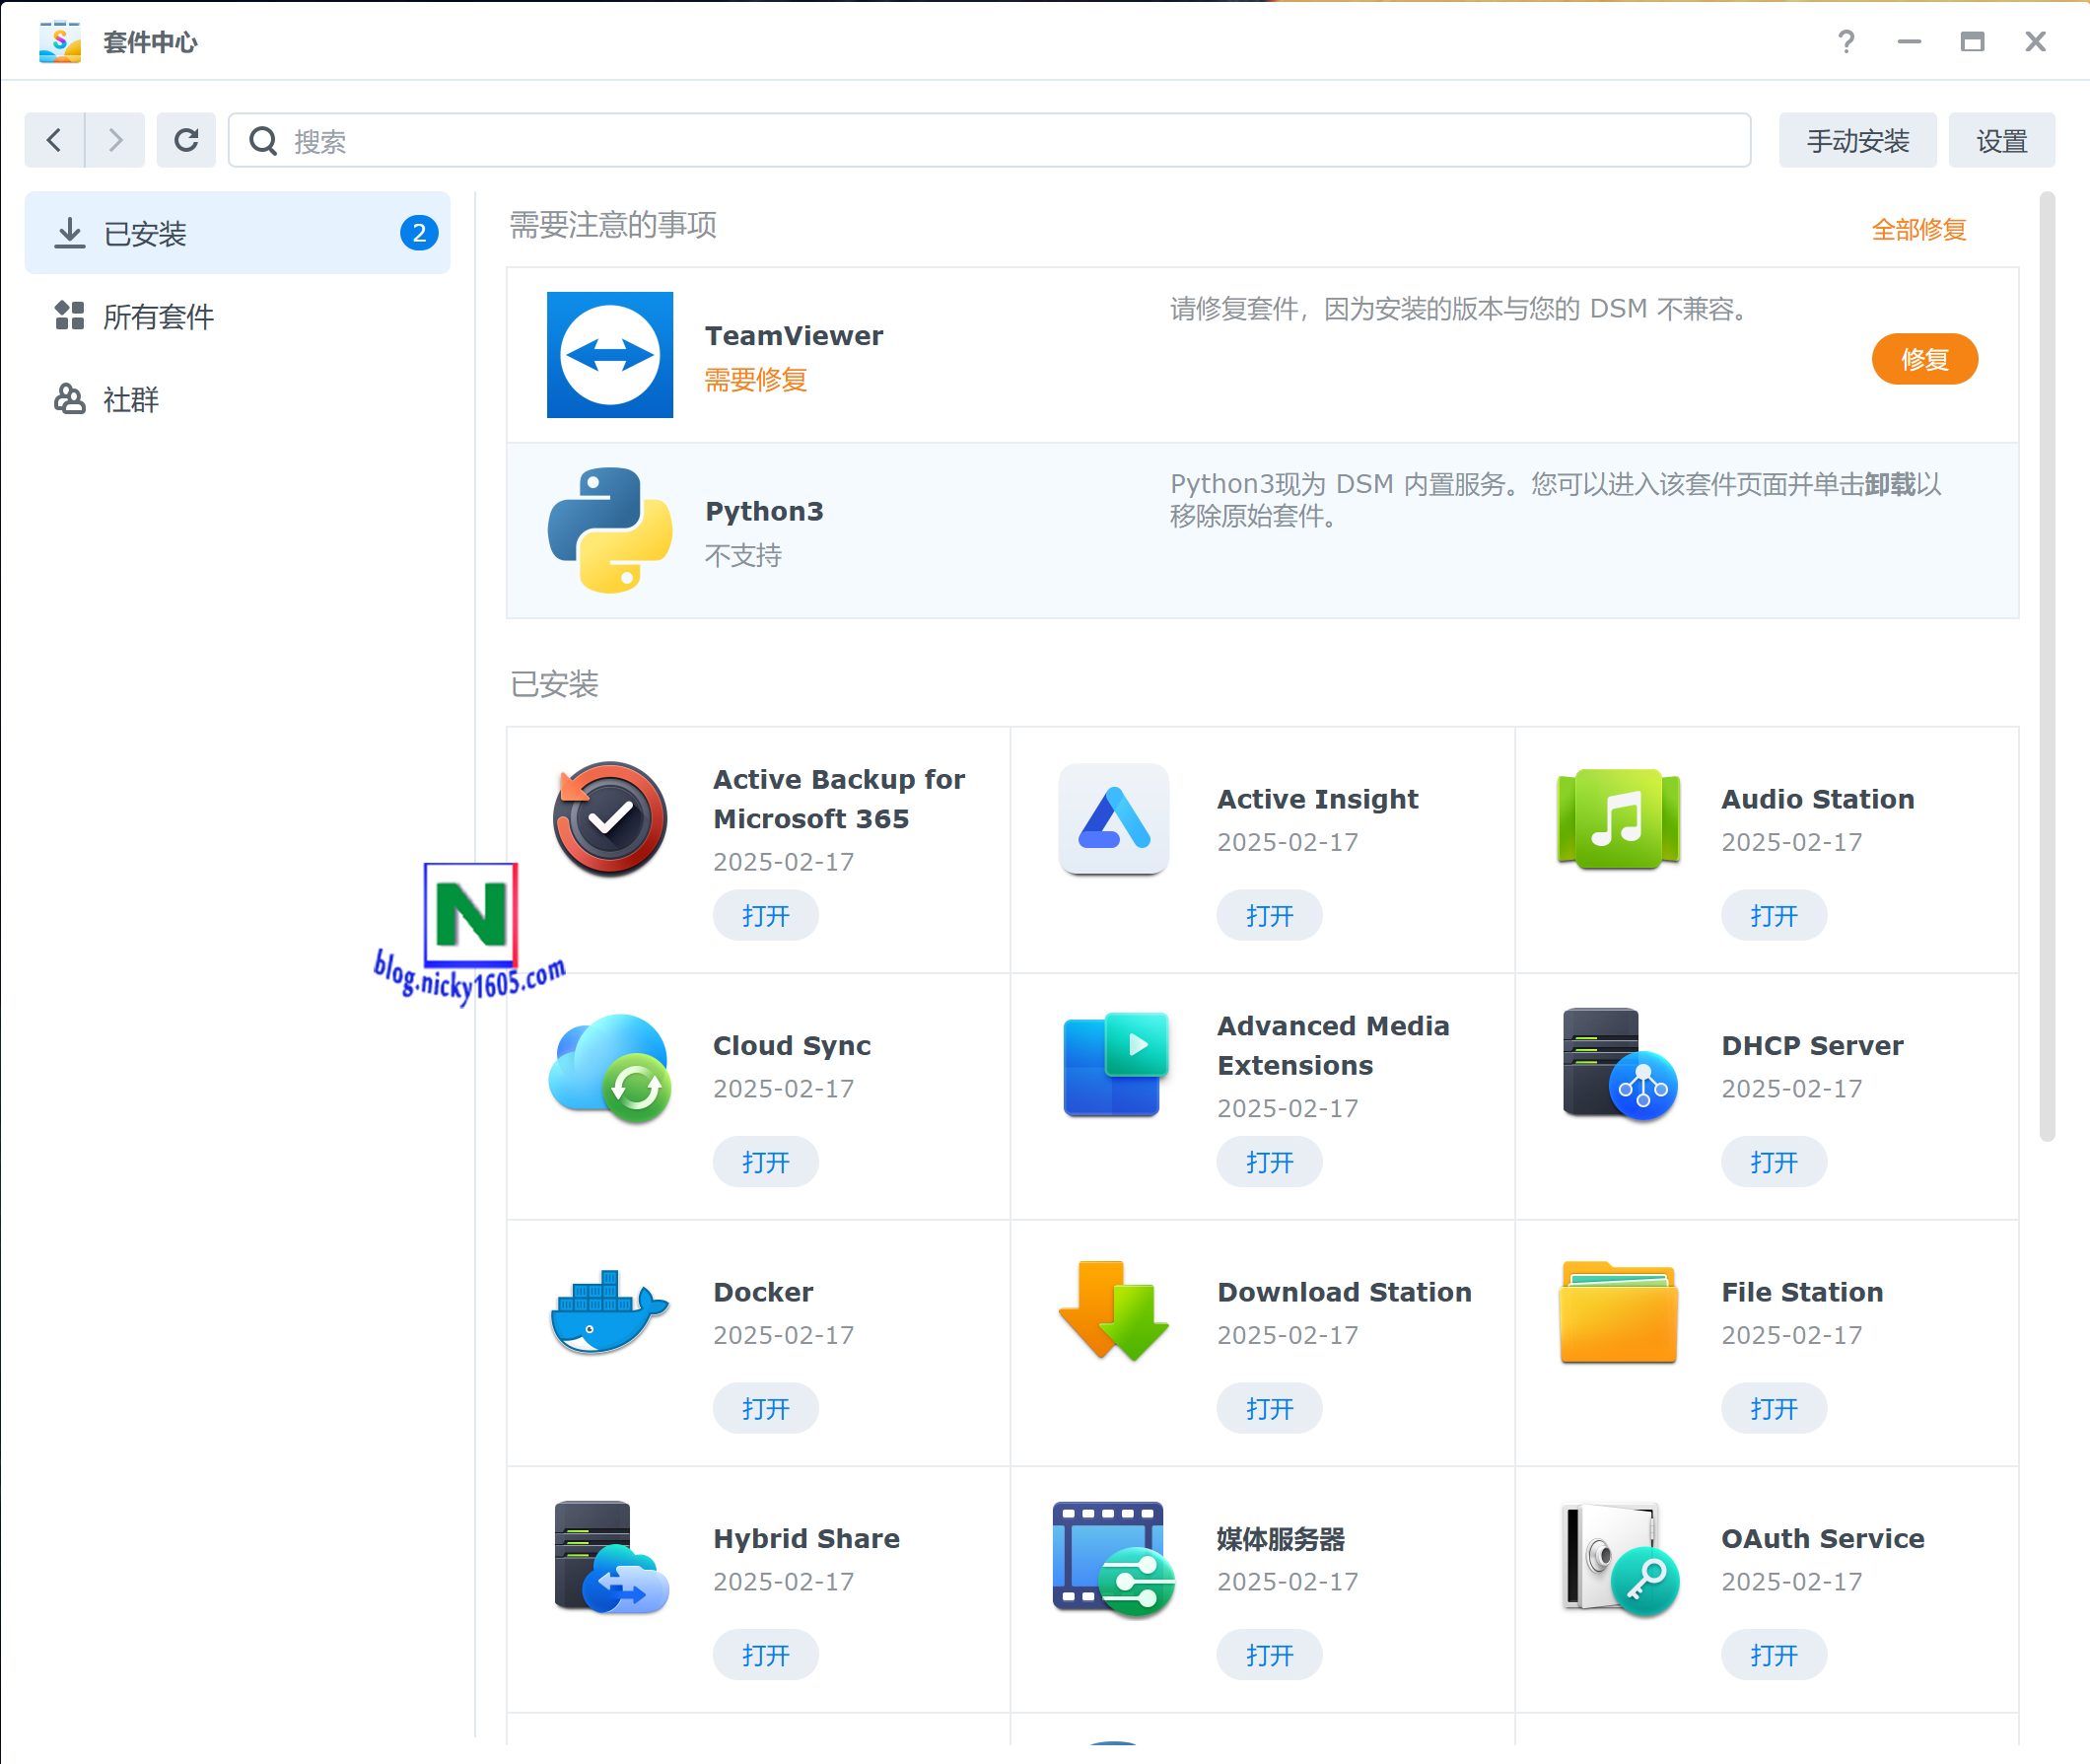Open Active Insight with 打开 button

pyautogui.click(x=1269, y=916)
